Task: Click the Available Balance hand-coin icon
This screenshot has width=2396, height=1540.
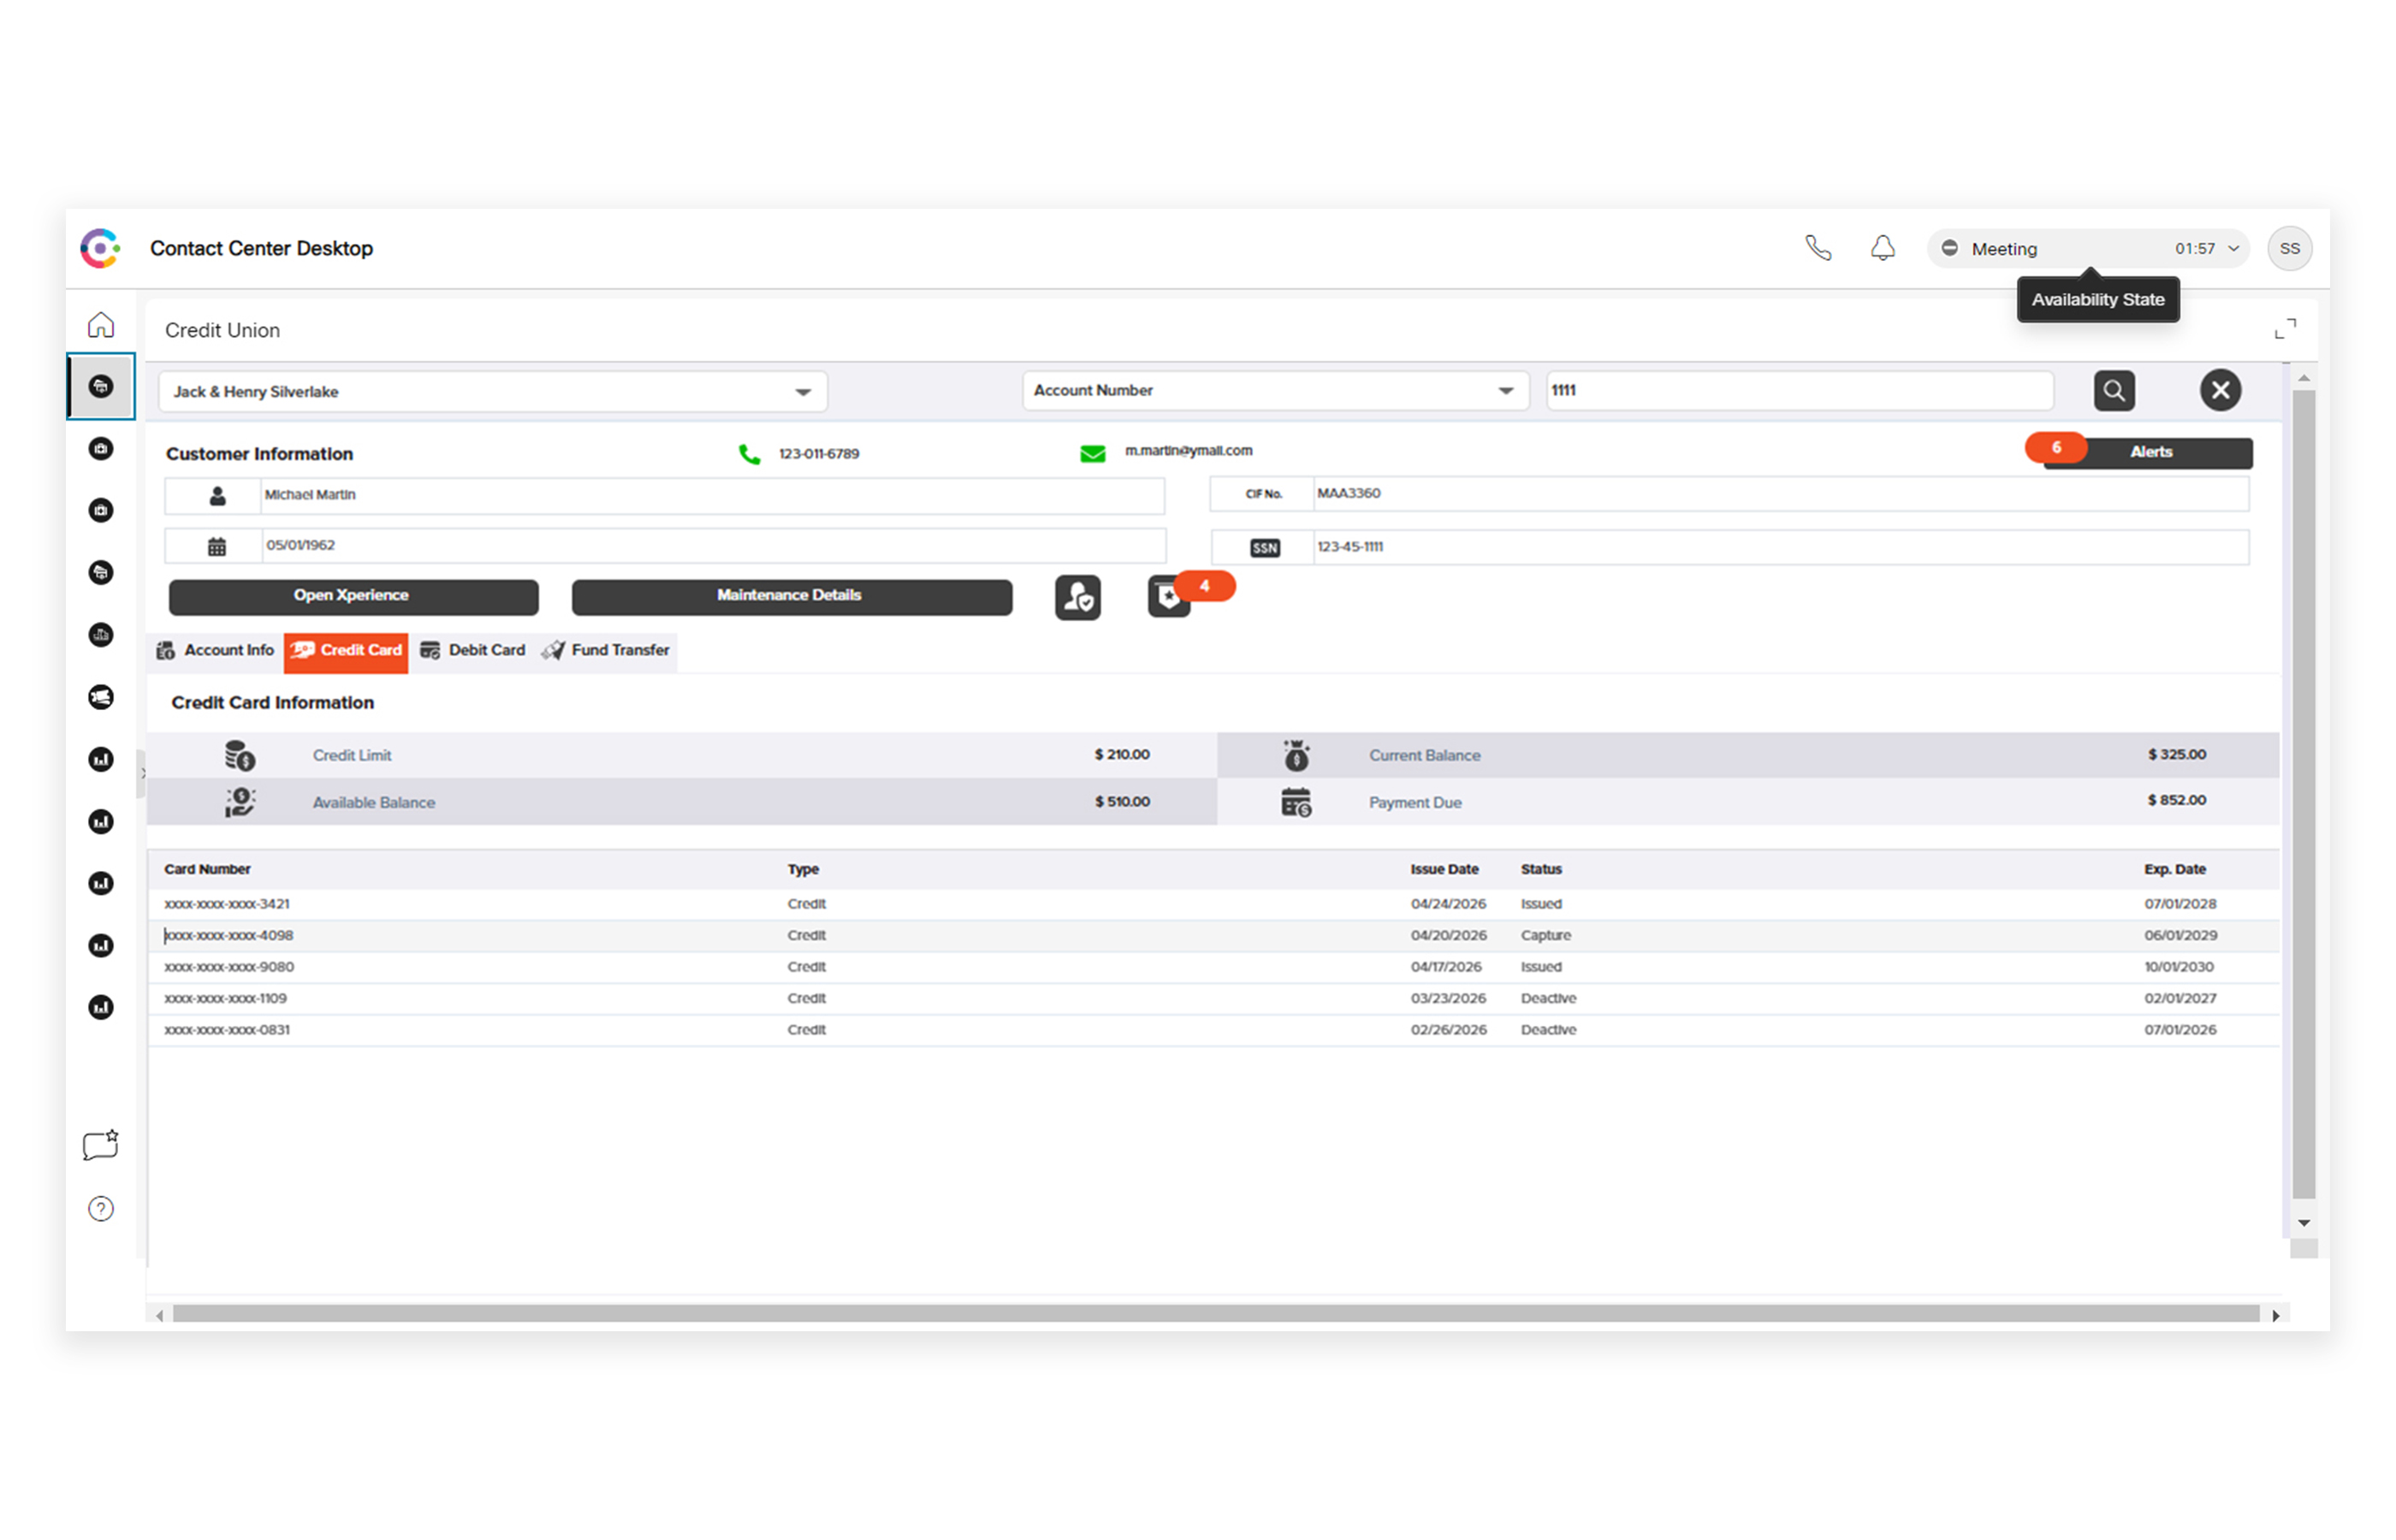Action: [240, 802]
